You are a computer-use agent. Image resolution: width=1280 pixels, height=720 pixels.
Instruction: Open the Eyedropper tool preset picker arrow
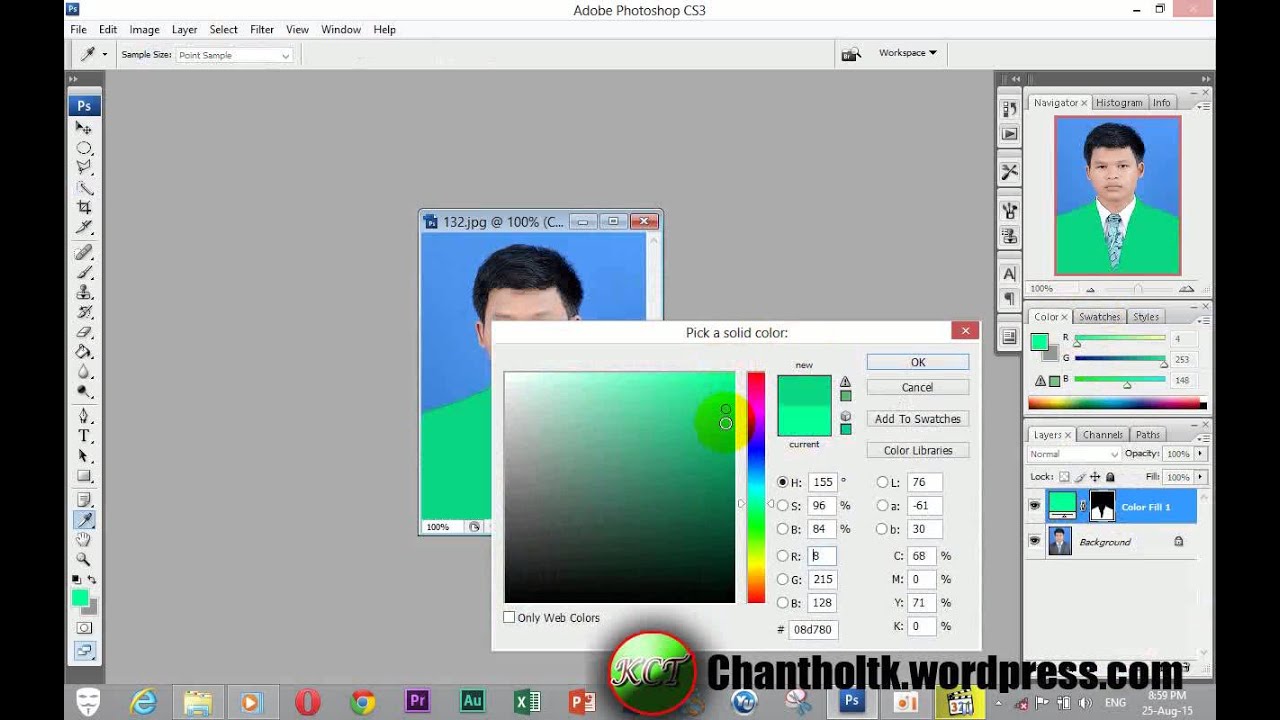104,55
